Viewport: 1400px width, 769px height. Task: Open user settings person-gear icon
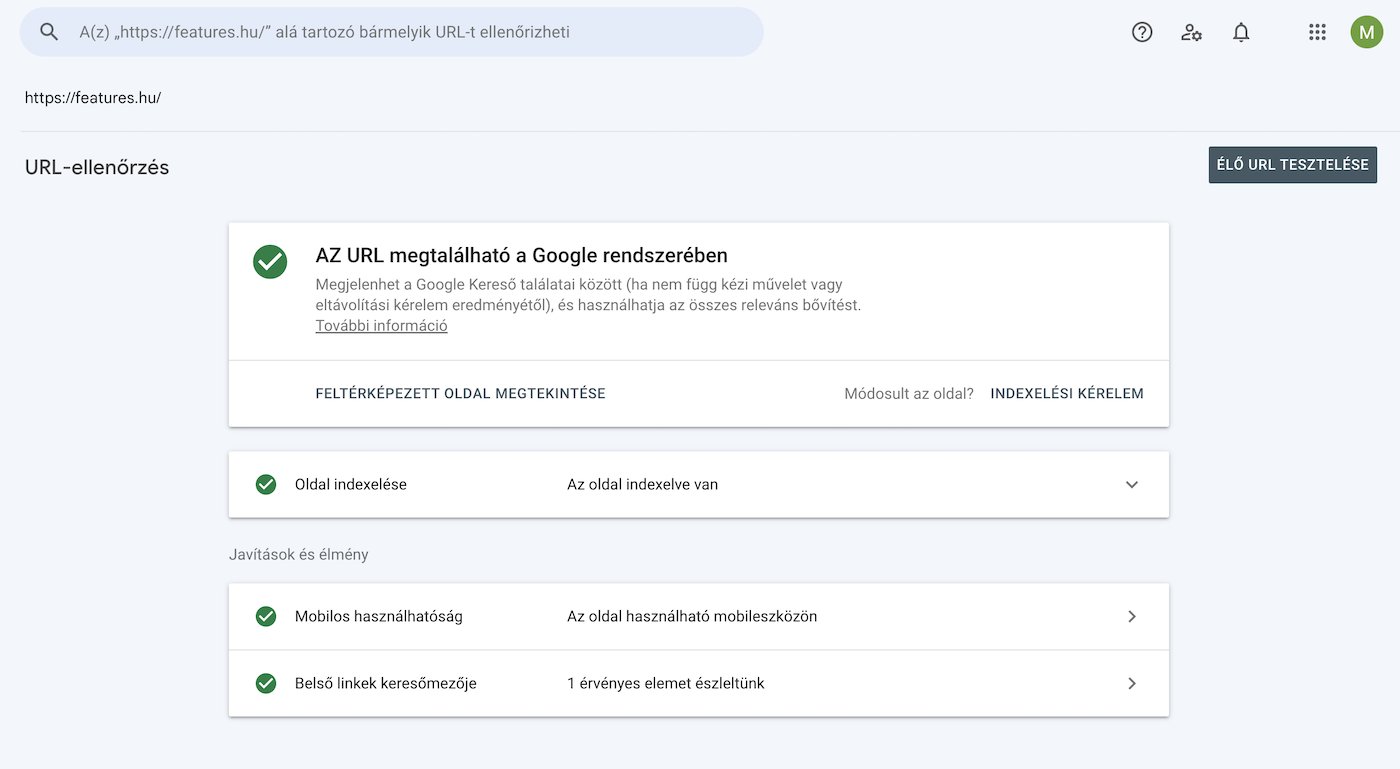pos(1191,32)
